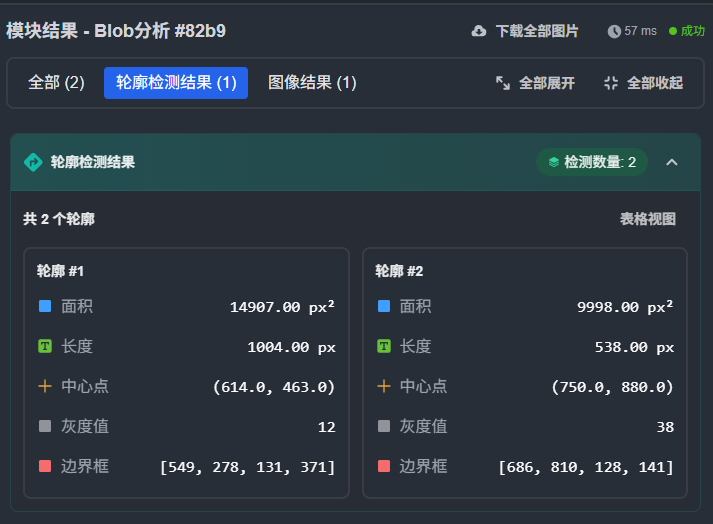Click the green T length icon in contour #2
Viewport: 713px width, 524px height.
[x=384, y=346]
